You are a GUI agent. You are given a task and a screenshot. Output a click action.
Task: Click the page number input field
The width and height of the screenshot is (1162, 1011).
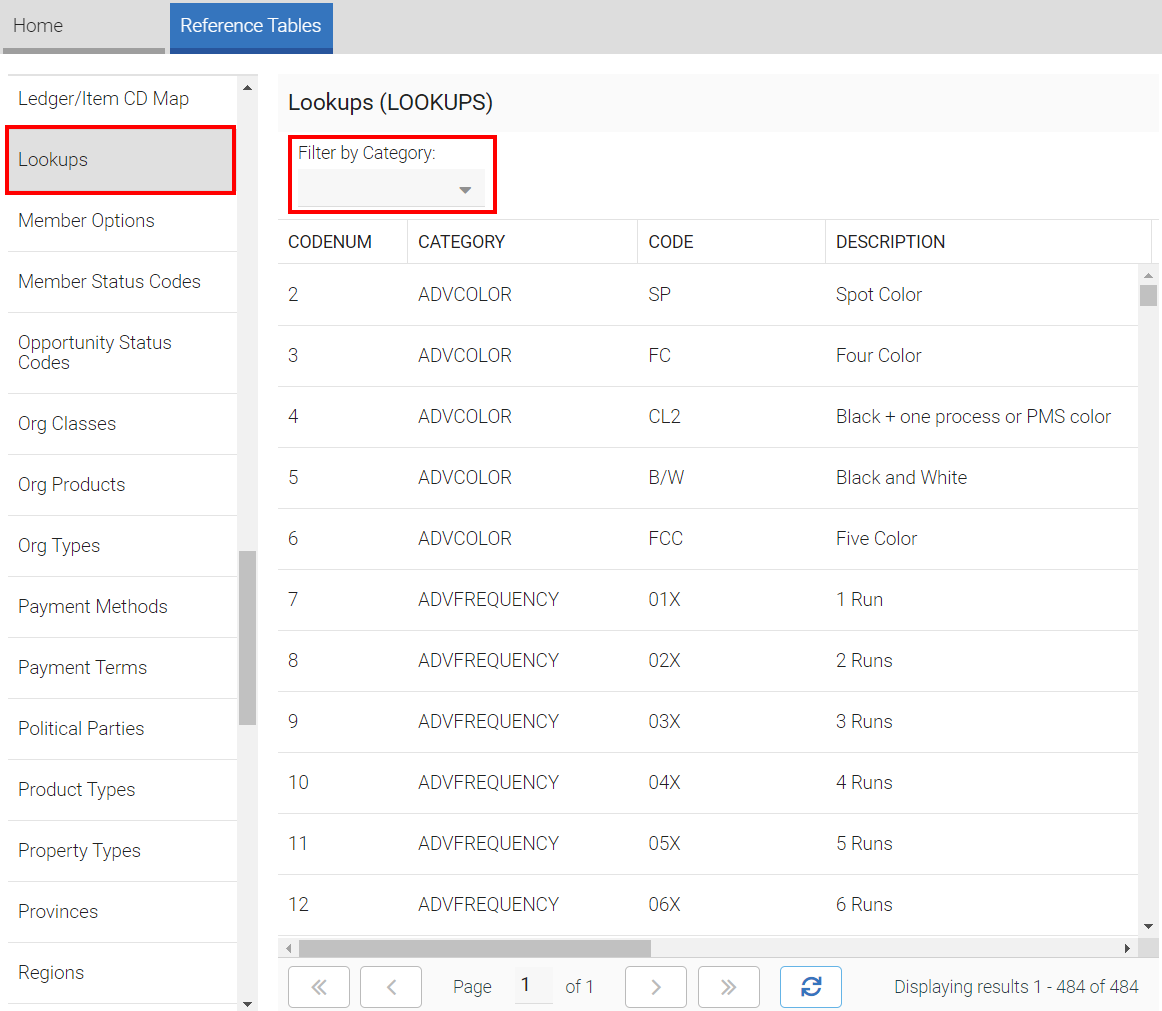coord(533,986)
